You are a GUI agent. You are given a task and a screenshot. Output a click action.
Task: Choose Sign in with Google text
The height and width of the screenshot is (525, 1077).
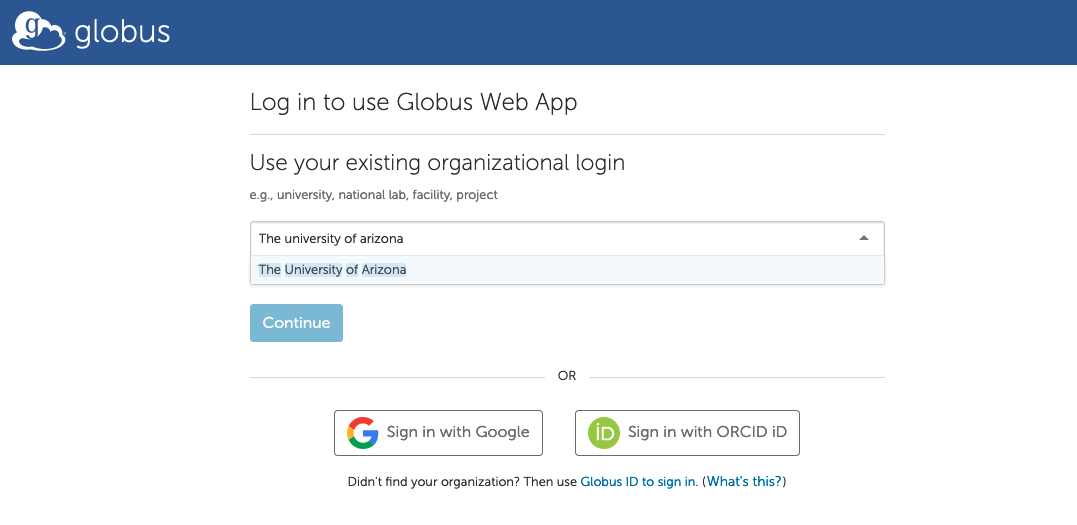pos(457,432)
